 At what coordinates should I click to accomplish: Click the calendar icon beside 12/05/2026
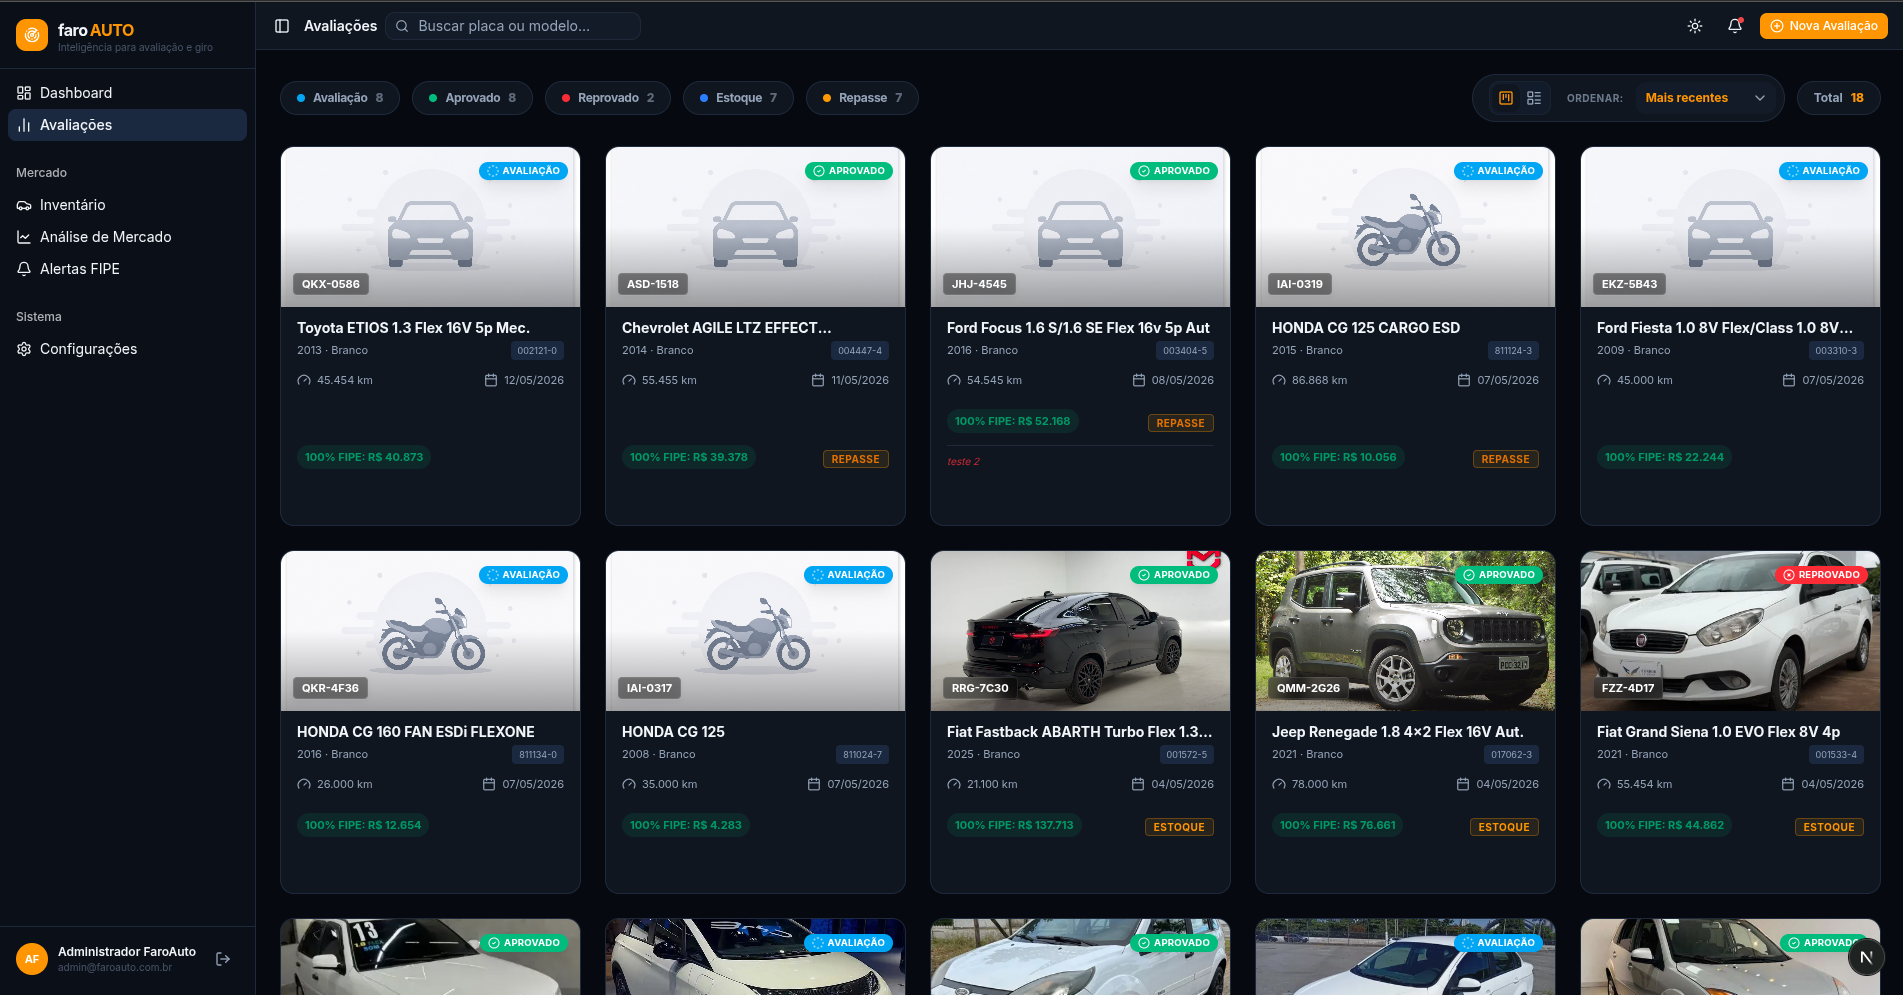tap(491, 380)
